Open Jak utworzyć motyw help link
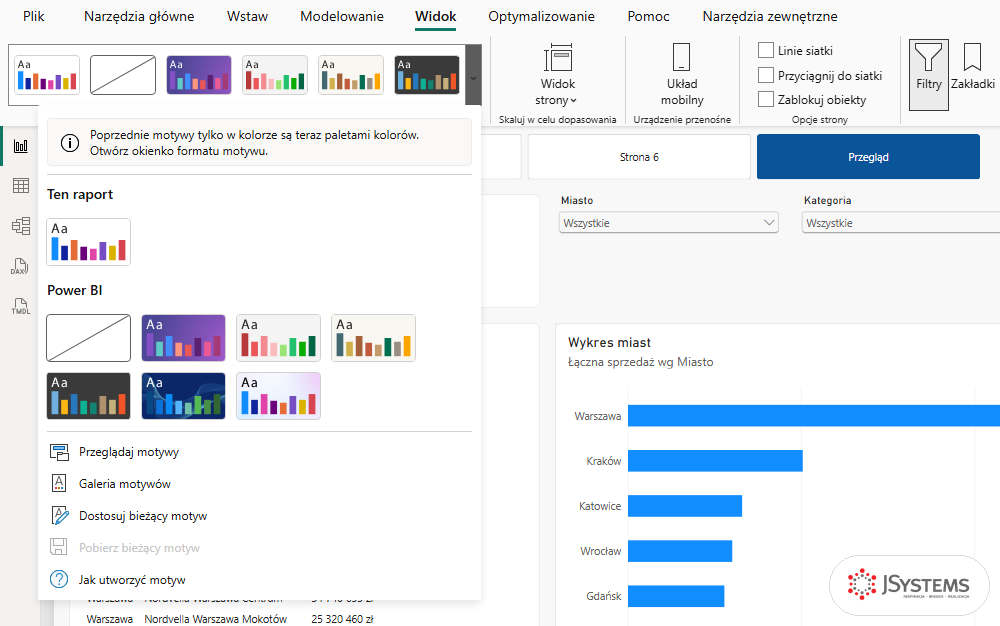This screenshot has height=626, width=1000. 132,579
